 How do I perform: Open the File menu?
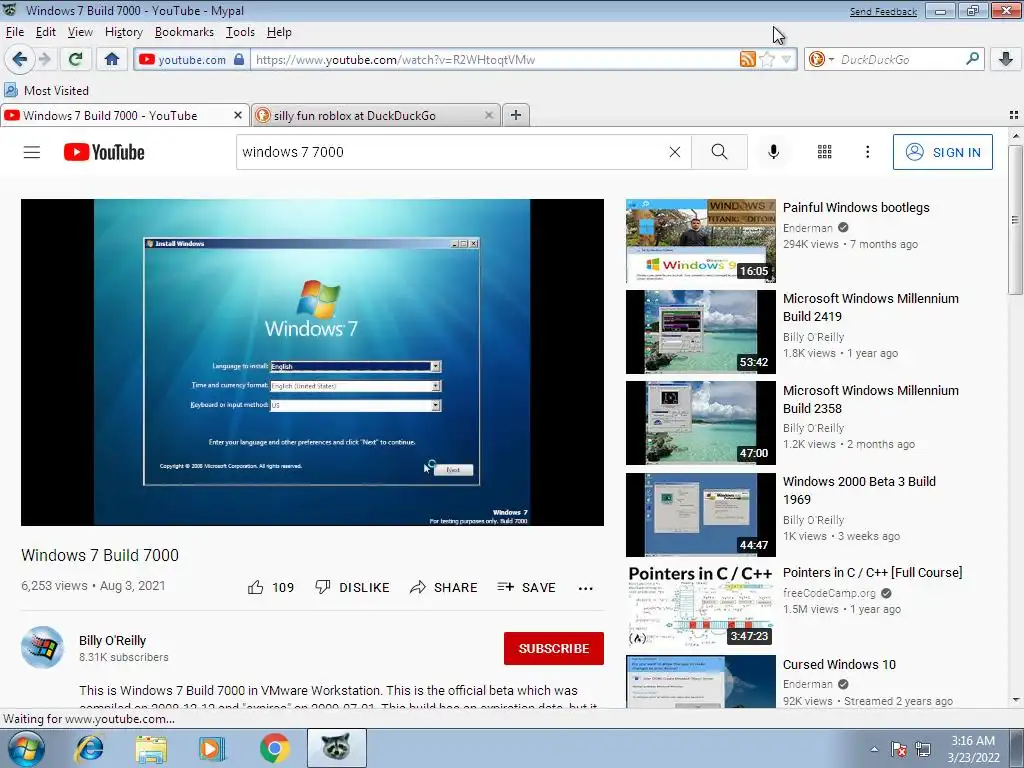14,32
